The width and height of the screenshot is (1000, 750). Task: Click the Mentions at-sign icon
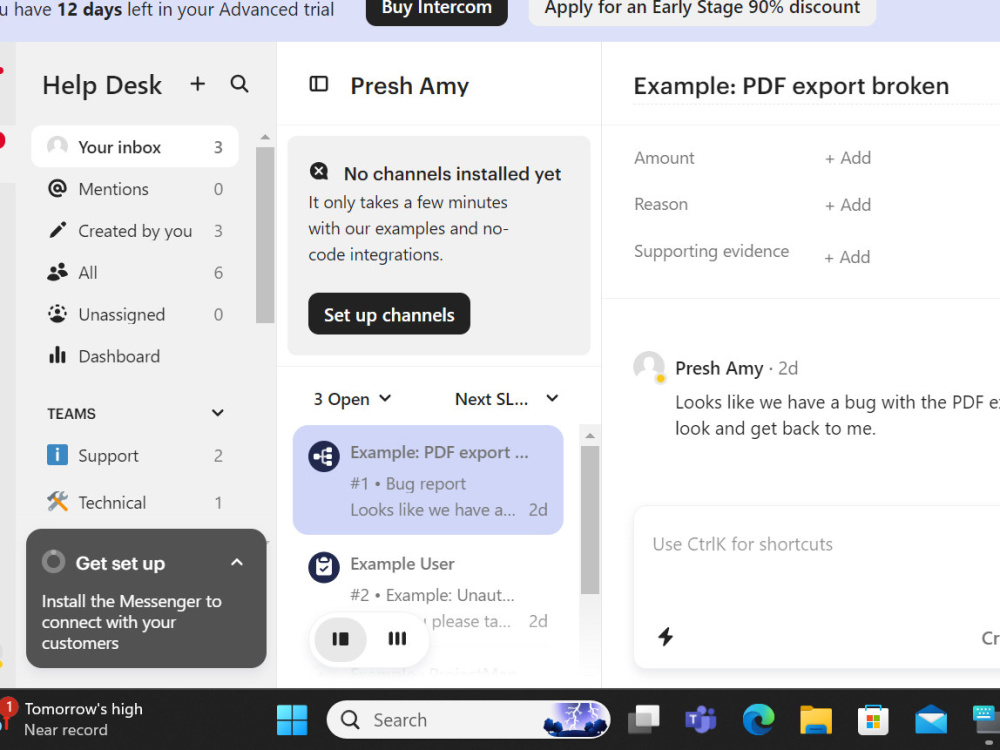pyautogui.click(x=57, y=189)
